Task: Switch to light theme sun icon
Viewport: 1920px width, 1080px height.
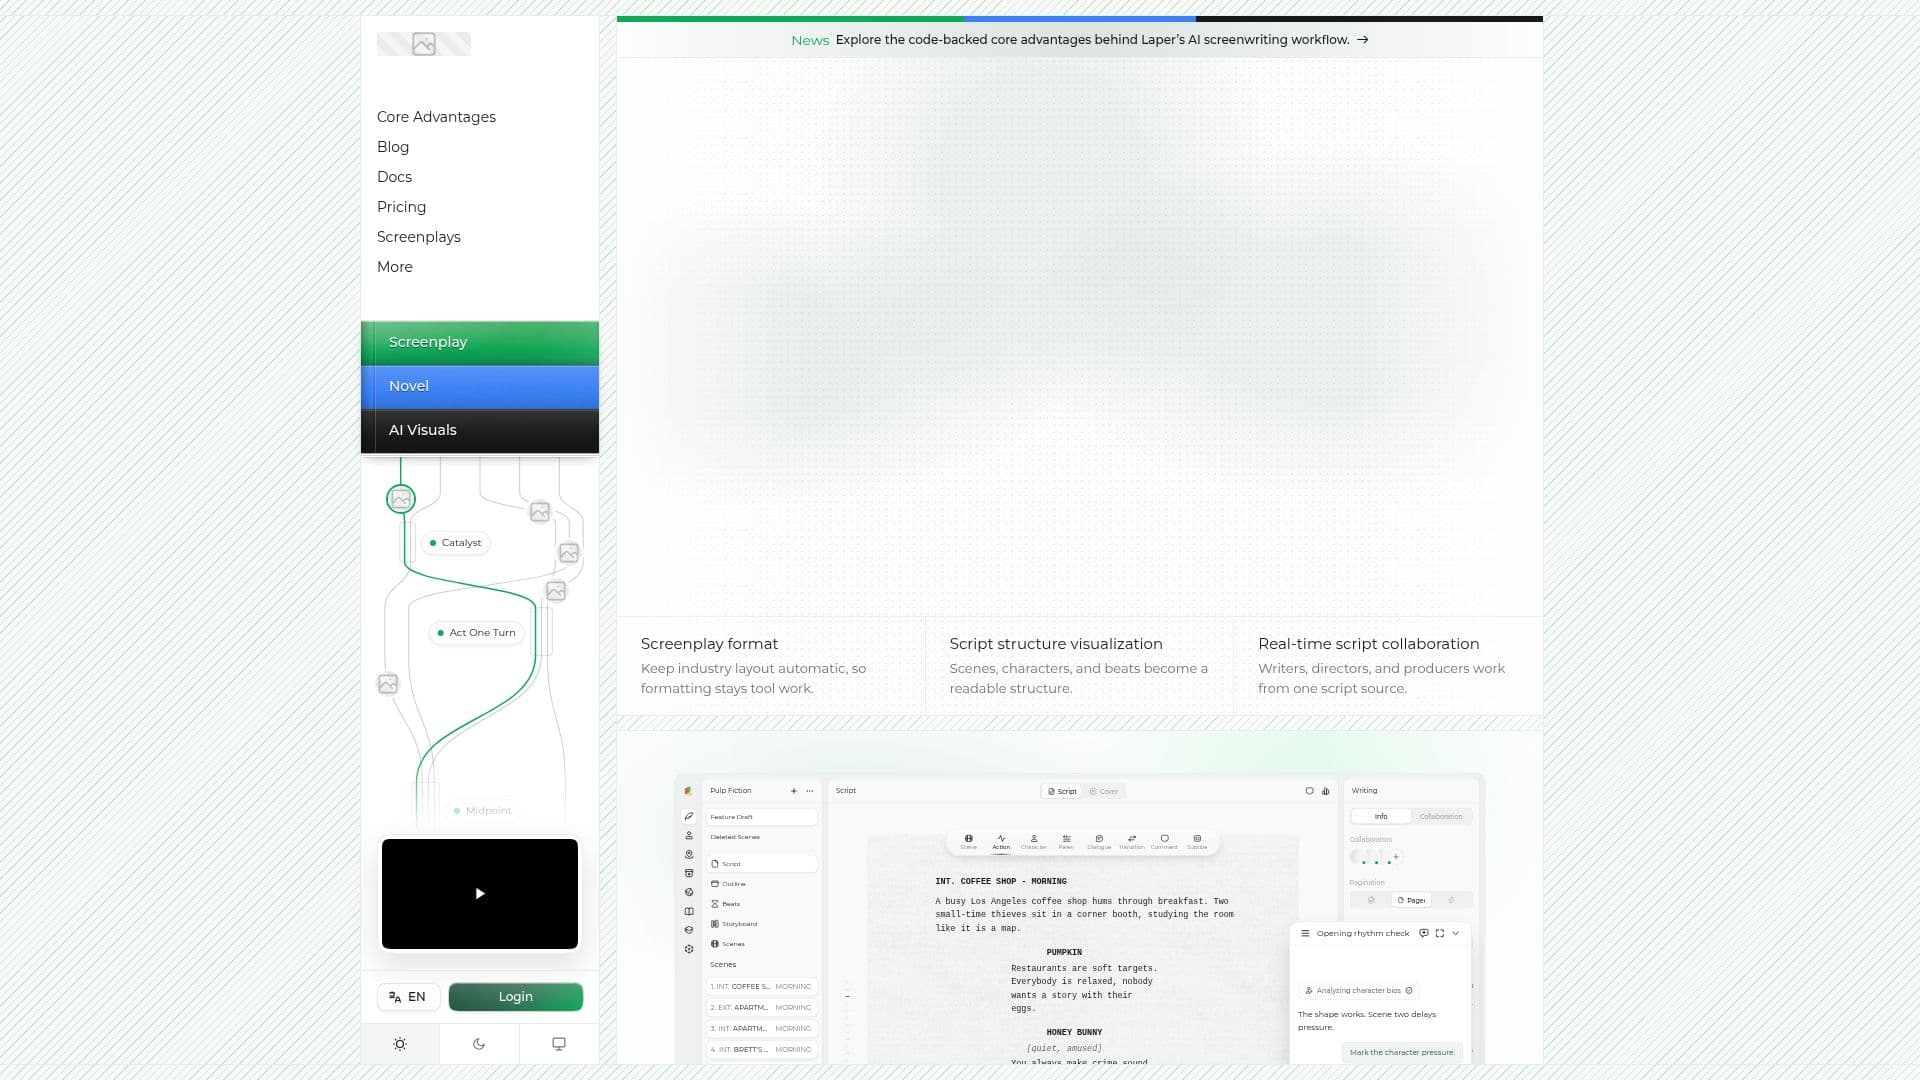Action: (x=400, y=1044)
